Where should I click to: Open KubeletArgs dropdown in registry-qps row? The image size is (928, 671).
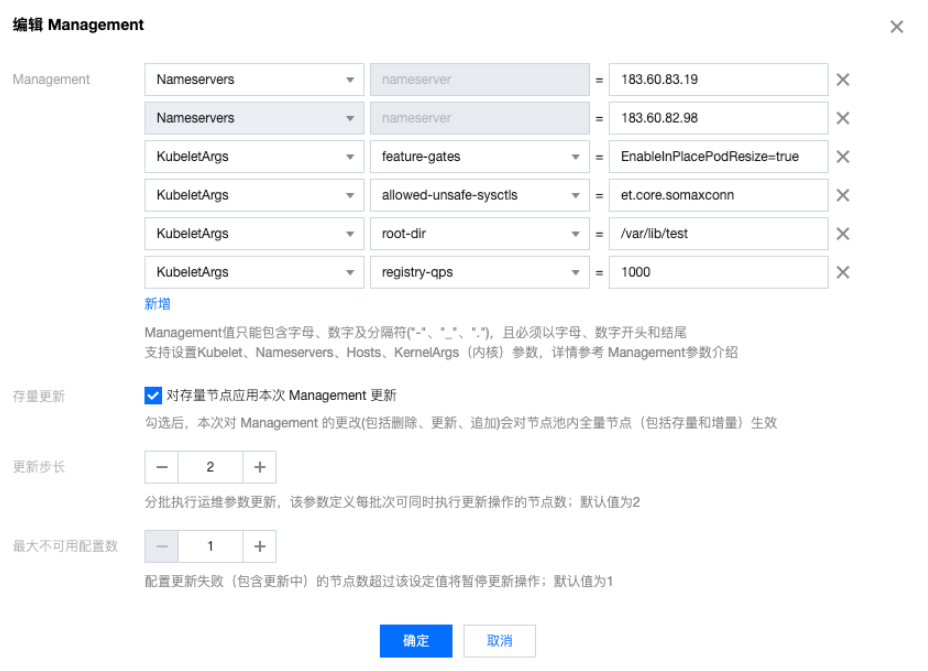point(254,272)
